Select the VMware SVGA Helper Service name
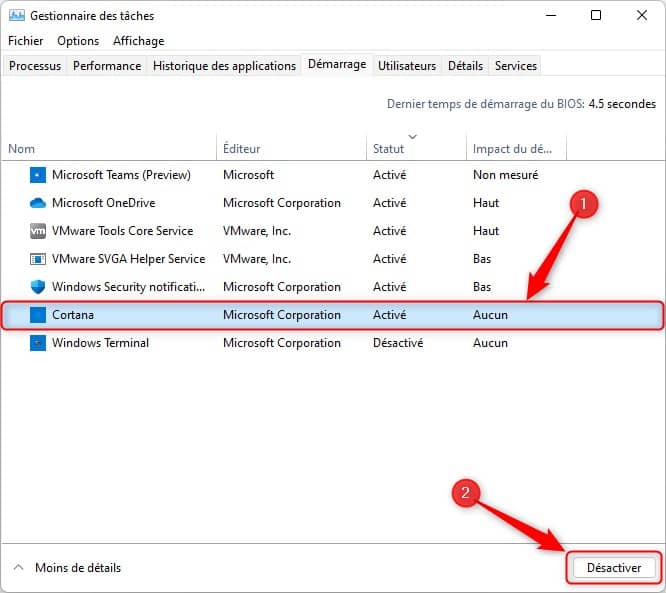This screenshot has height=593, width=666. pos(128,259)
